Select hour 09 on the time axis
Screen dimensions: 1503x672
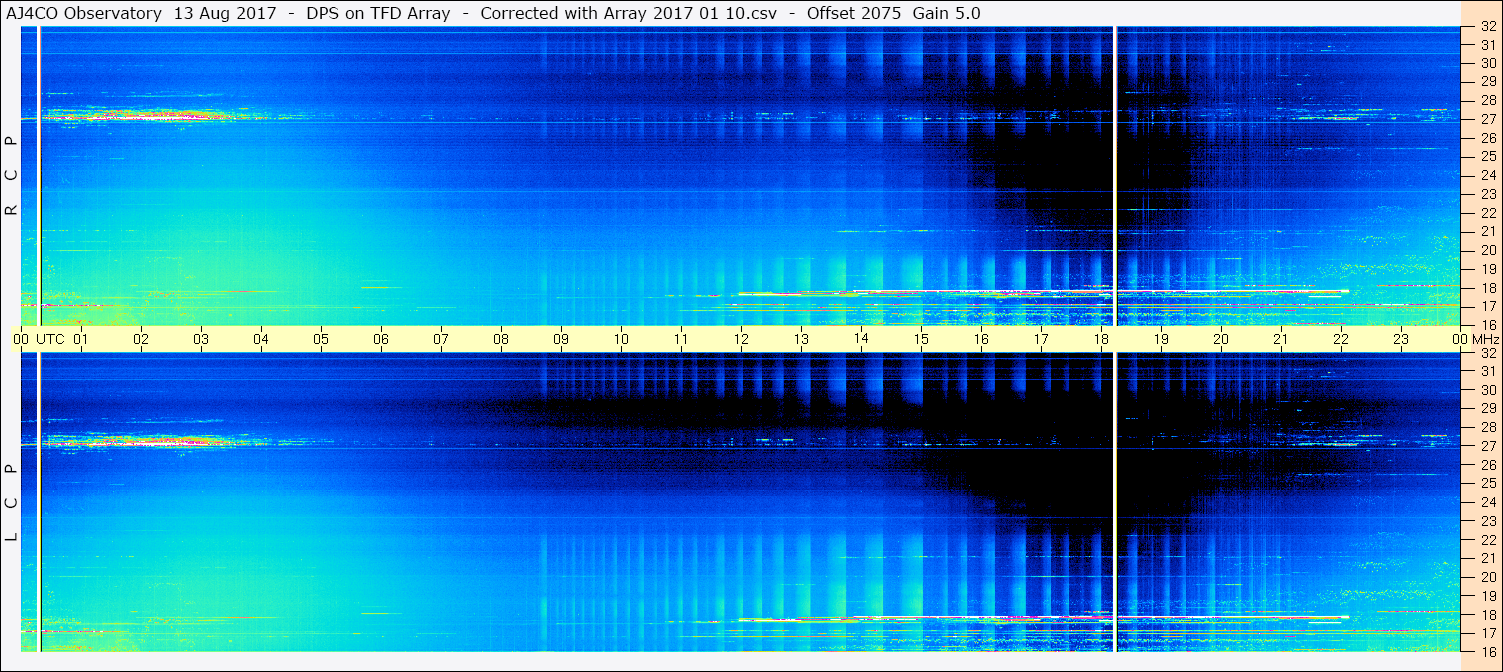coord(561,339)
